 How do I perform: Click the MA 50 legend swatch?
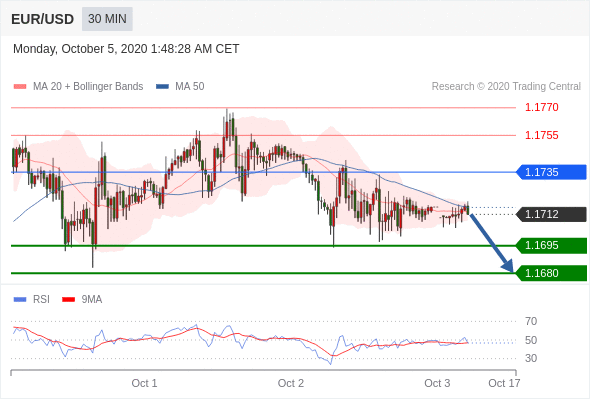click(x=162, y=87)
